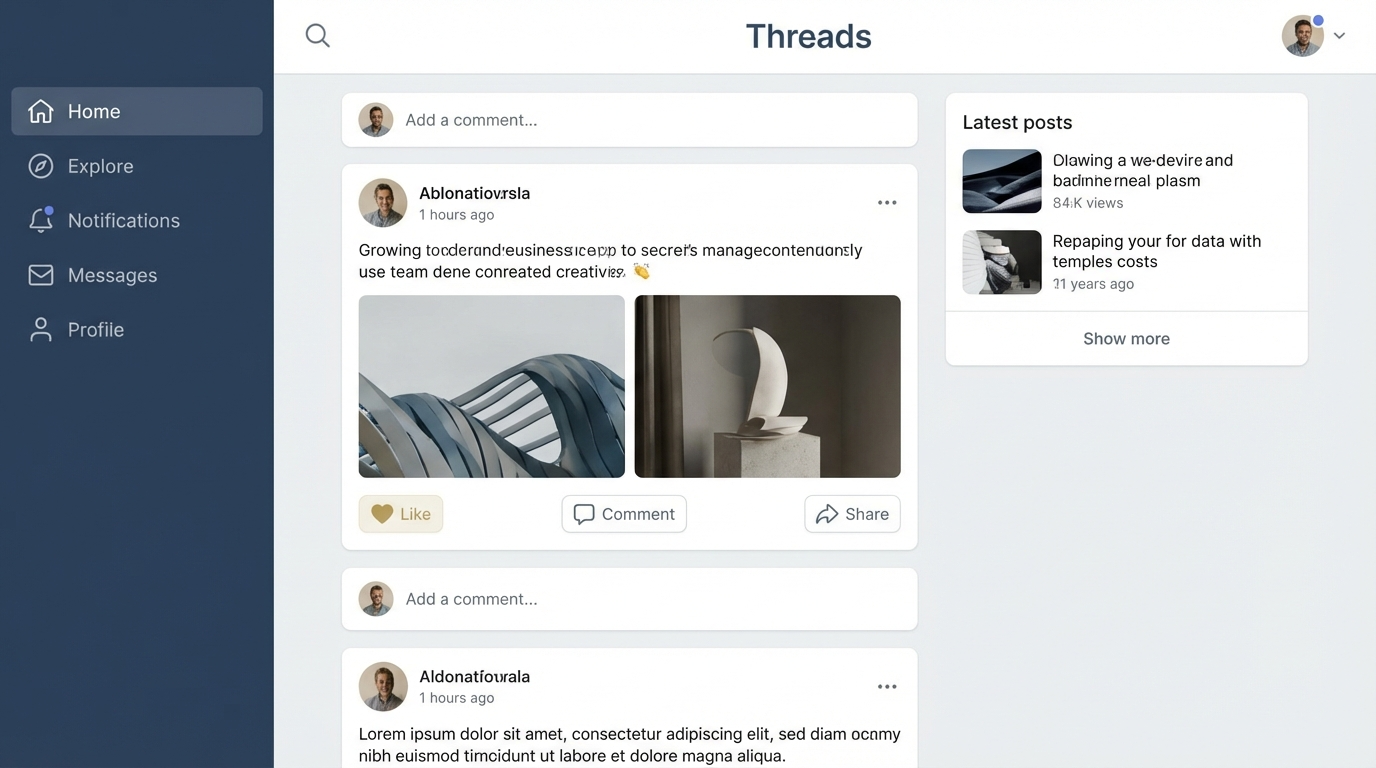Screen dimensions: 1376x768
Task: Toggle Like on the first post
Action: coord(401,514)
